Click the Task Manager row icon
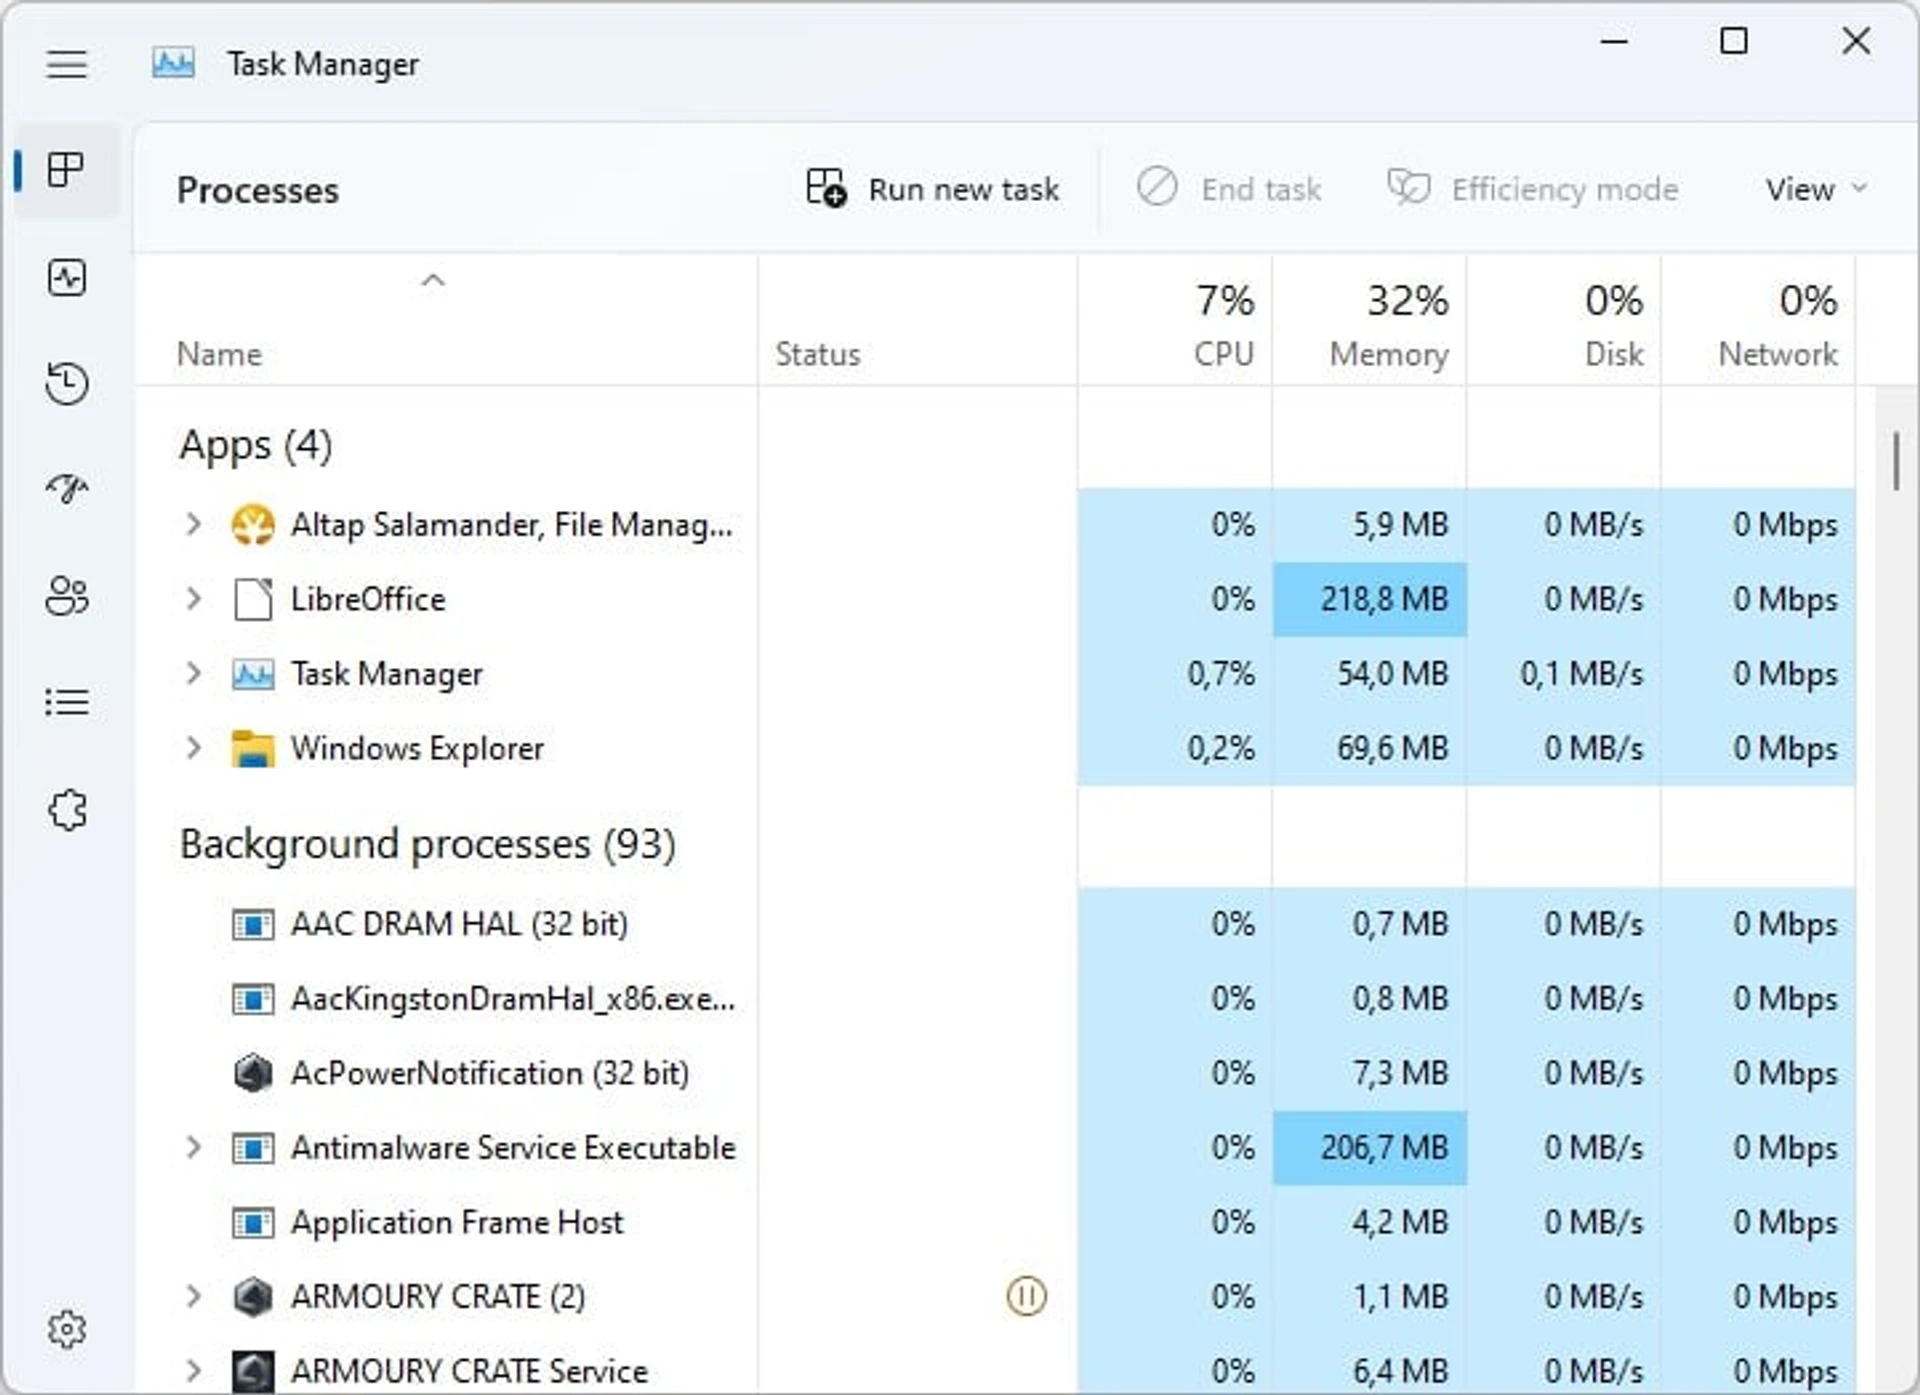 [x=252, y=674]
